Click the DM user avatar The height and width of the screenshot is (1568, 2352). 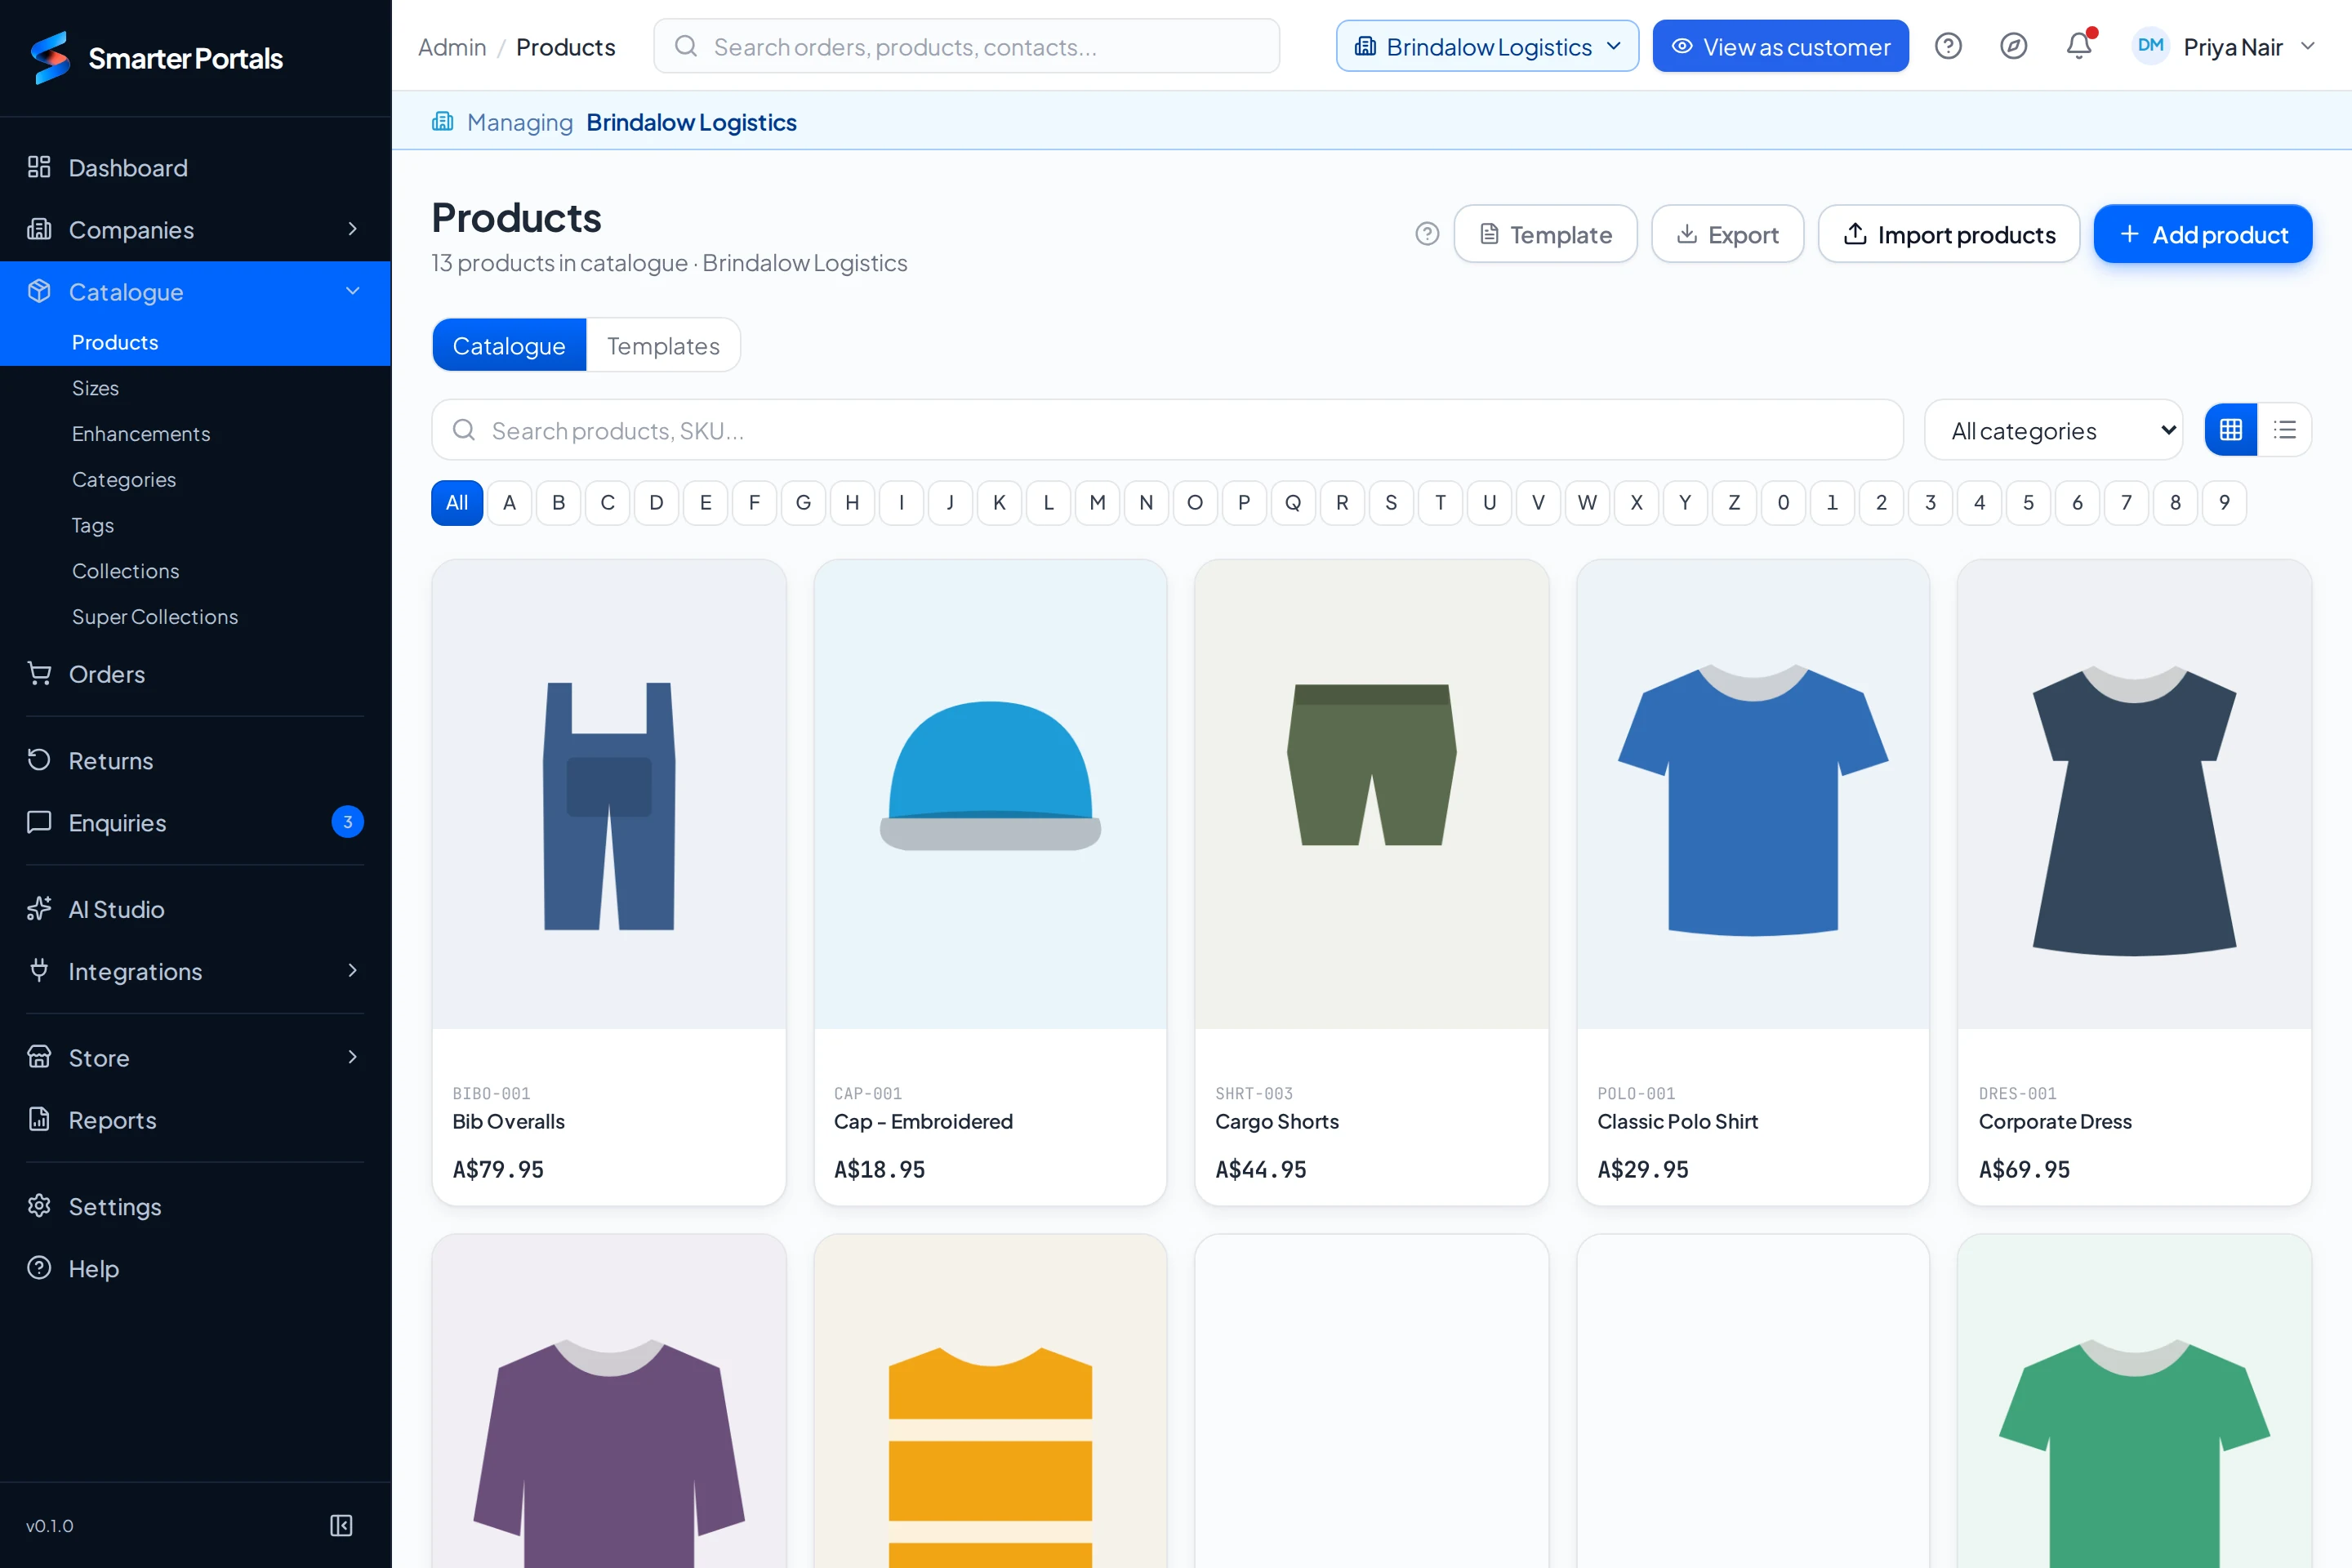click(2150, 46)
